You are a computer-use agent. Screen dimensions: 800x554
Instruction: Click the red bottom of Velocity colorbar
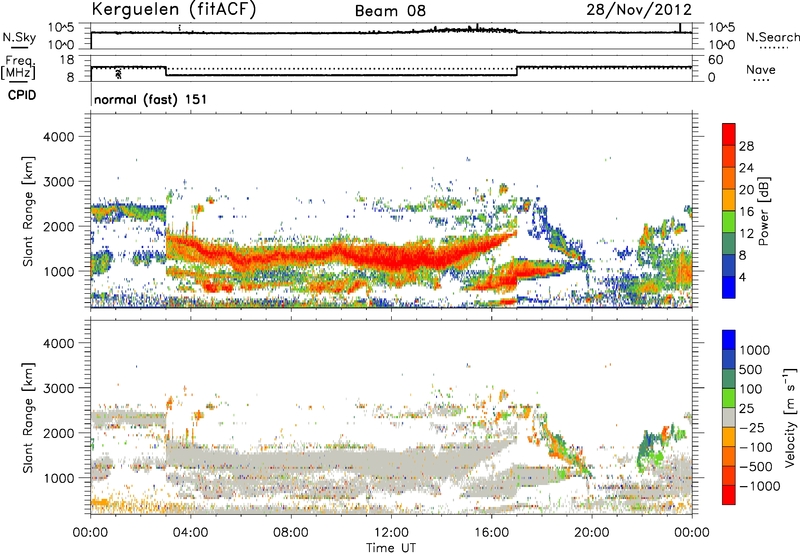(x=729, y=495)
